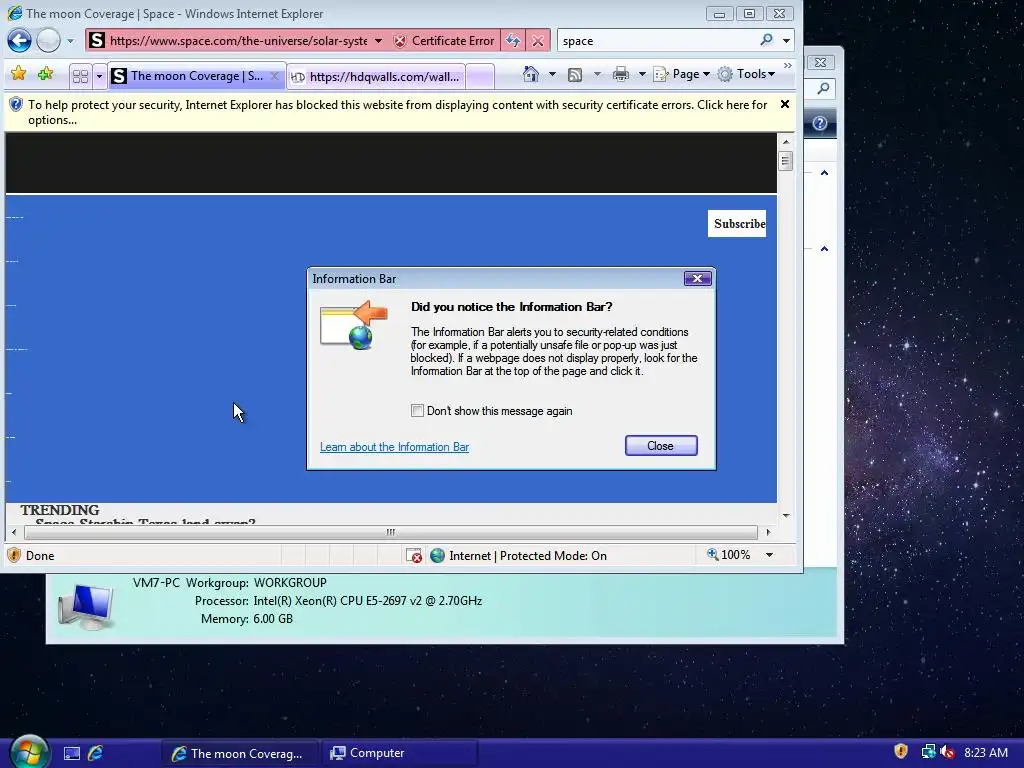The height and width of the screenshot is (768, 1024).
Task: Click the horizontal scrollbar left arrow
Action: click(14, 532)
